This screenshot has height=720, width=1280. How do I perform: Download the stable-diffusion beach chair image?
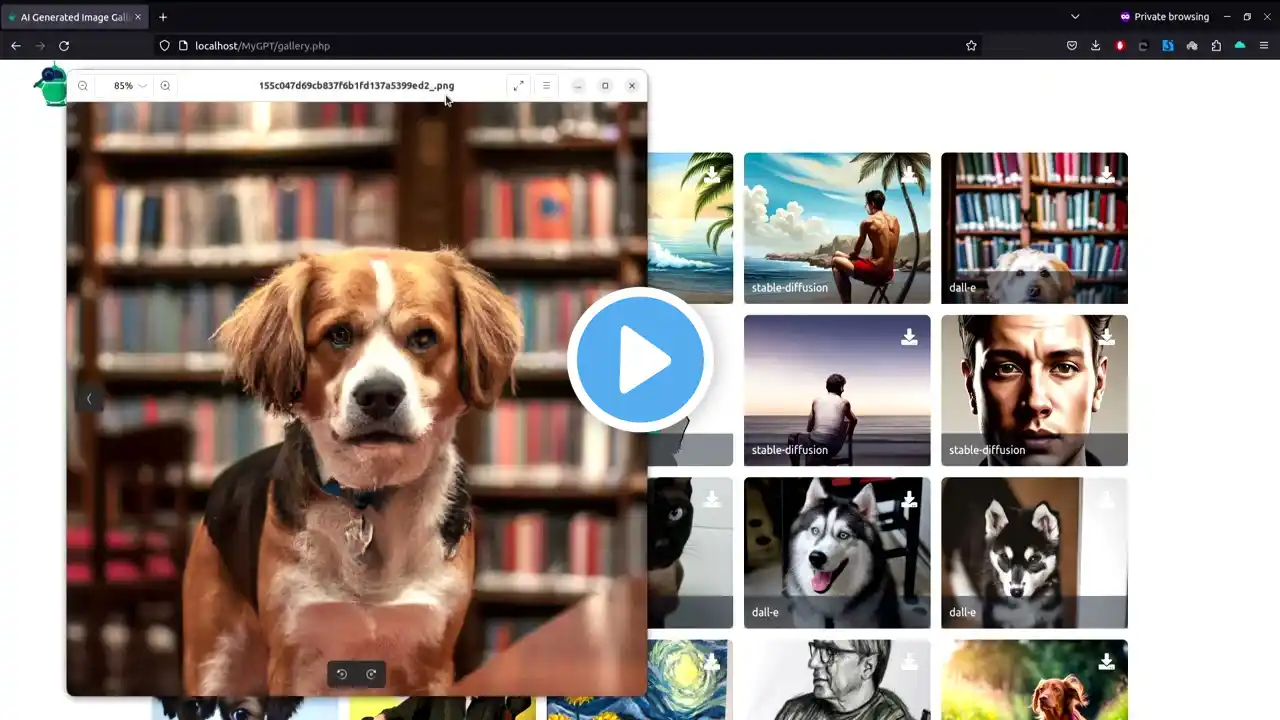pyautogui.click(x=909, y=175)
